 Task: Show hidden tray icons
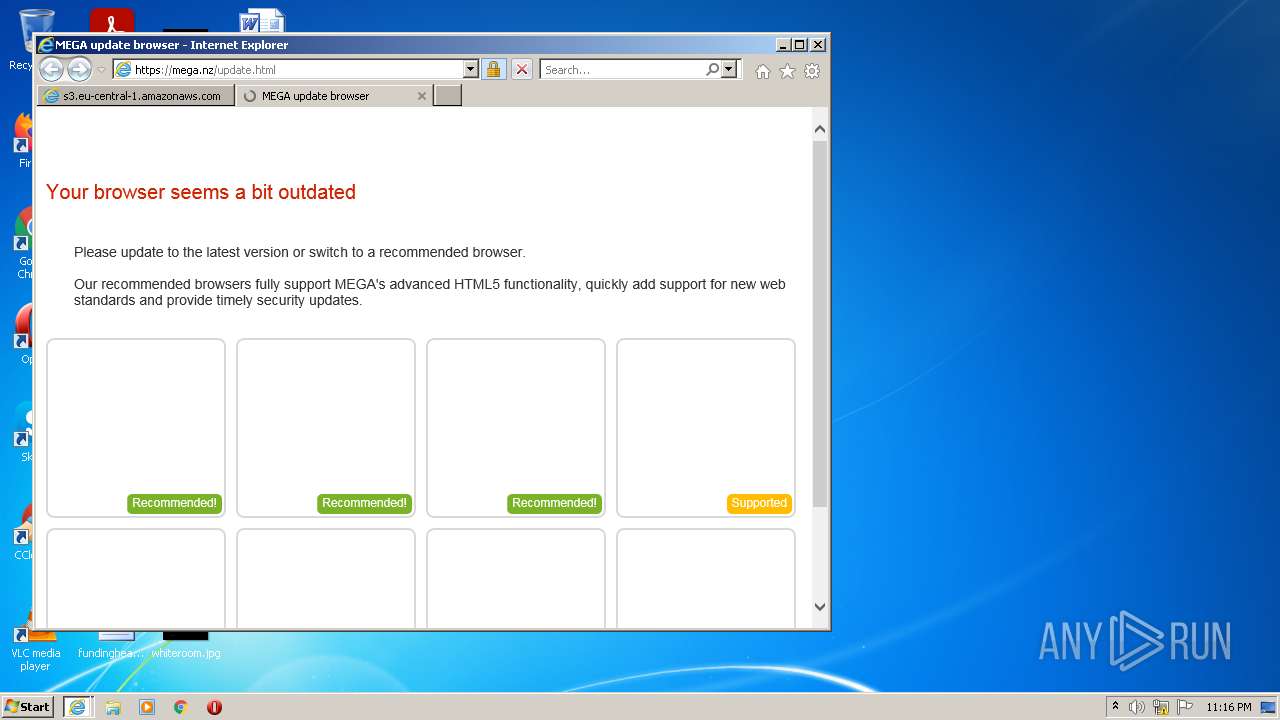pyautogui.click(x=1116, y=707)
